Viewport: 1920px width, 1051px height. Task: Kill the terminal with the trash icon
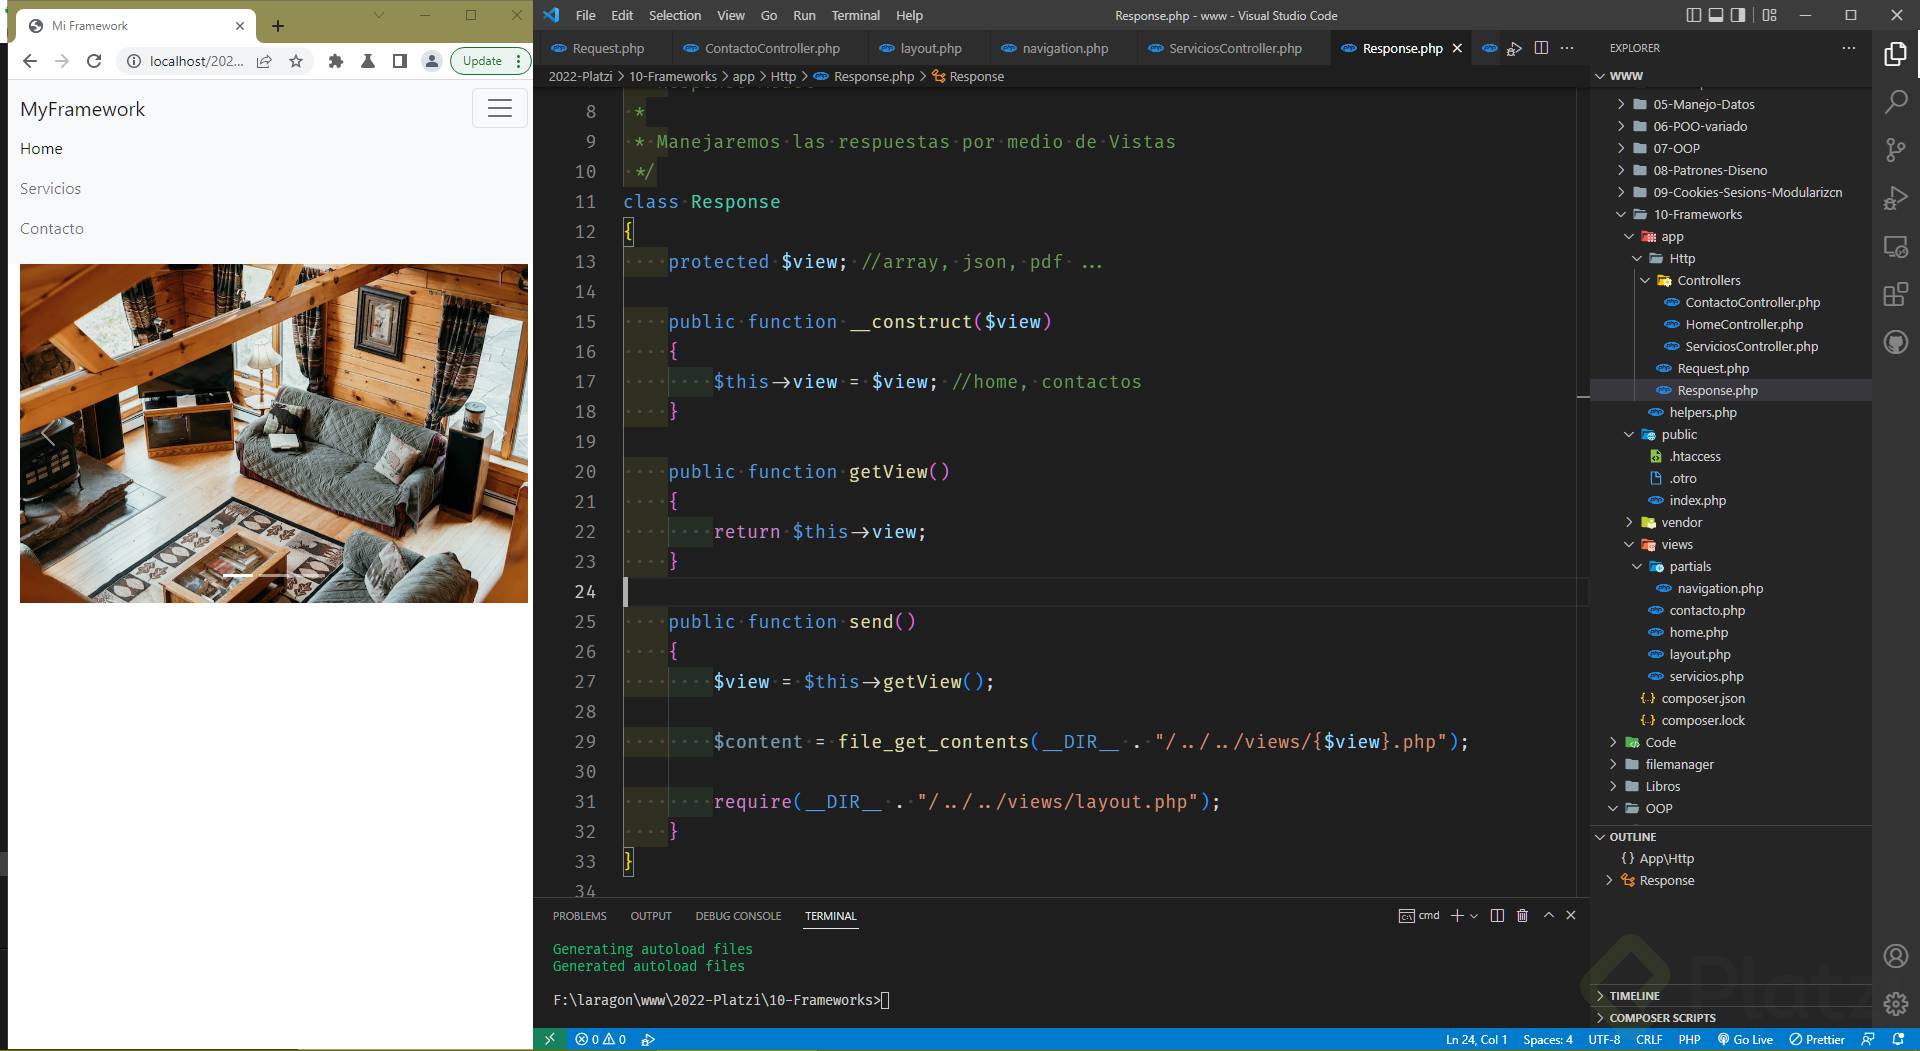[1522, 915]
